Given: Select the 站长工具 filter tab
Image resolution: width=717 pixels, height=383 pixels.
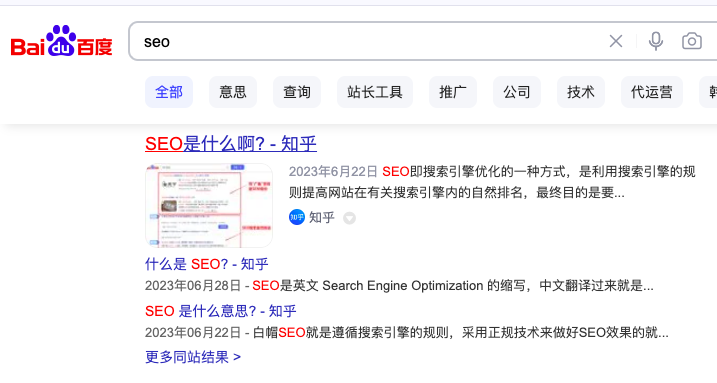Looking at the screenshot, I should (x=375, y=92).
